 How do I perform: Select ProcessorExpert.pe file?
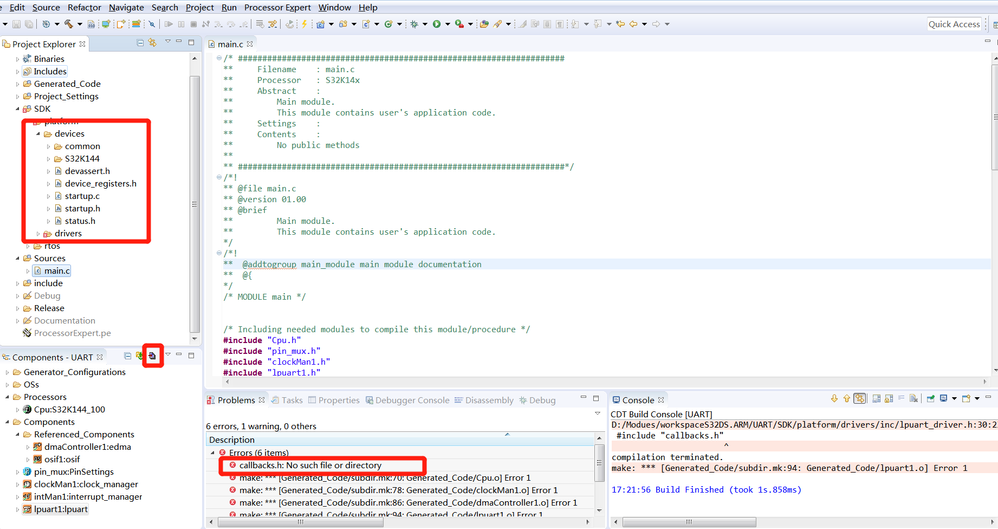(x=72, y=333)
